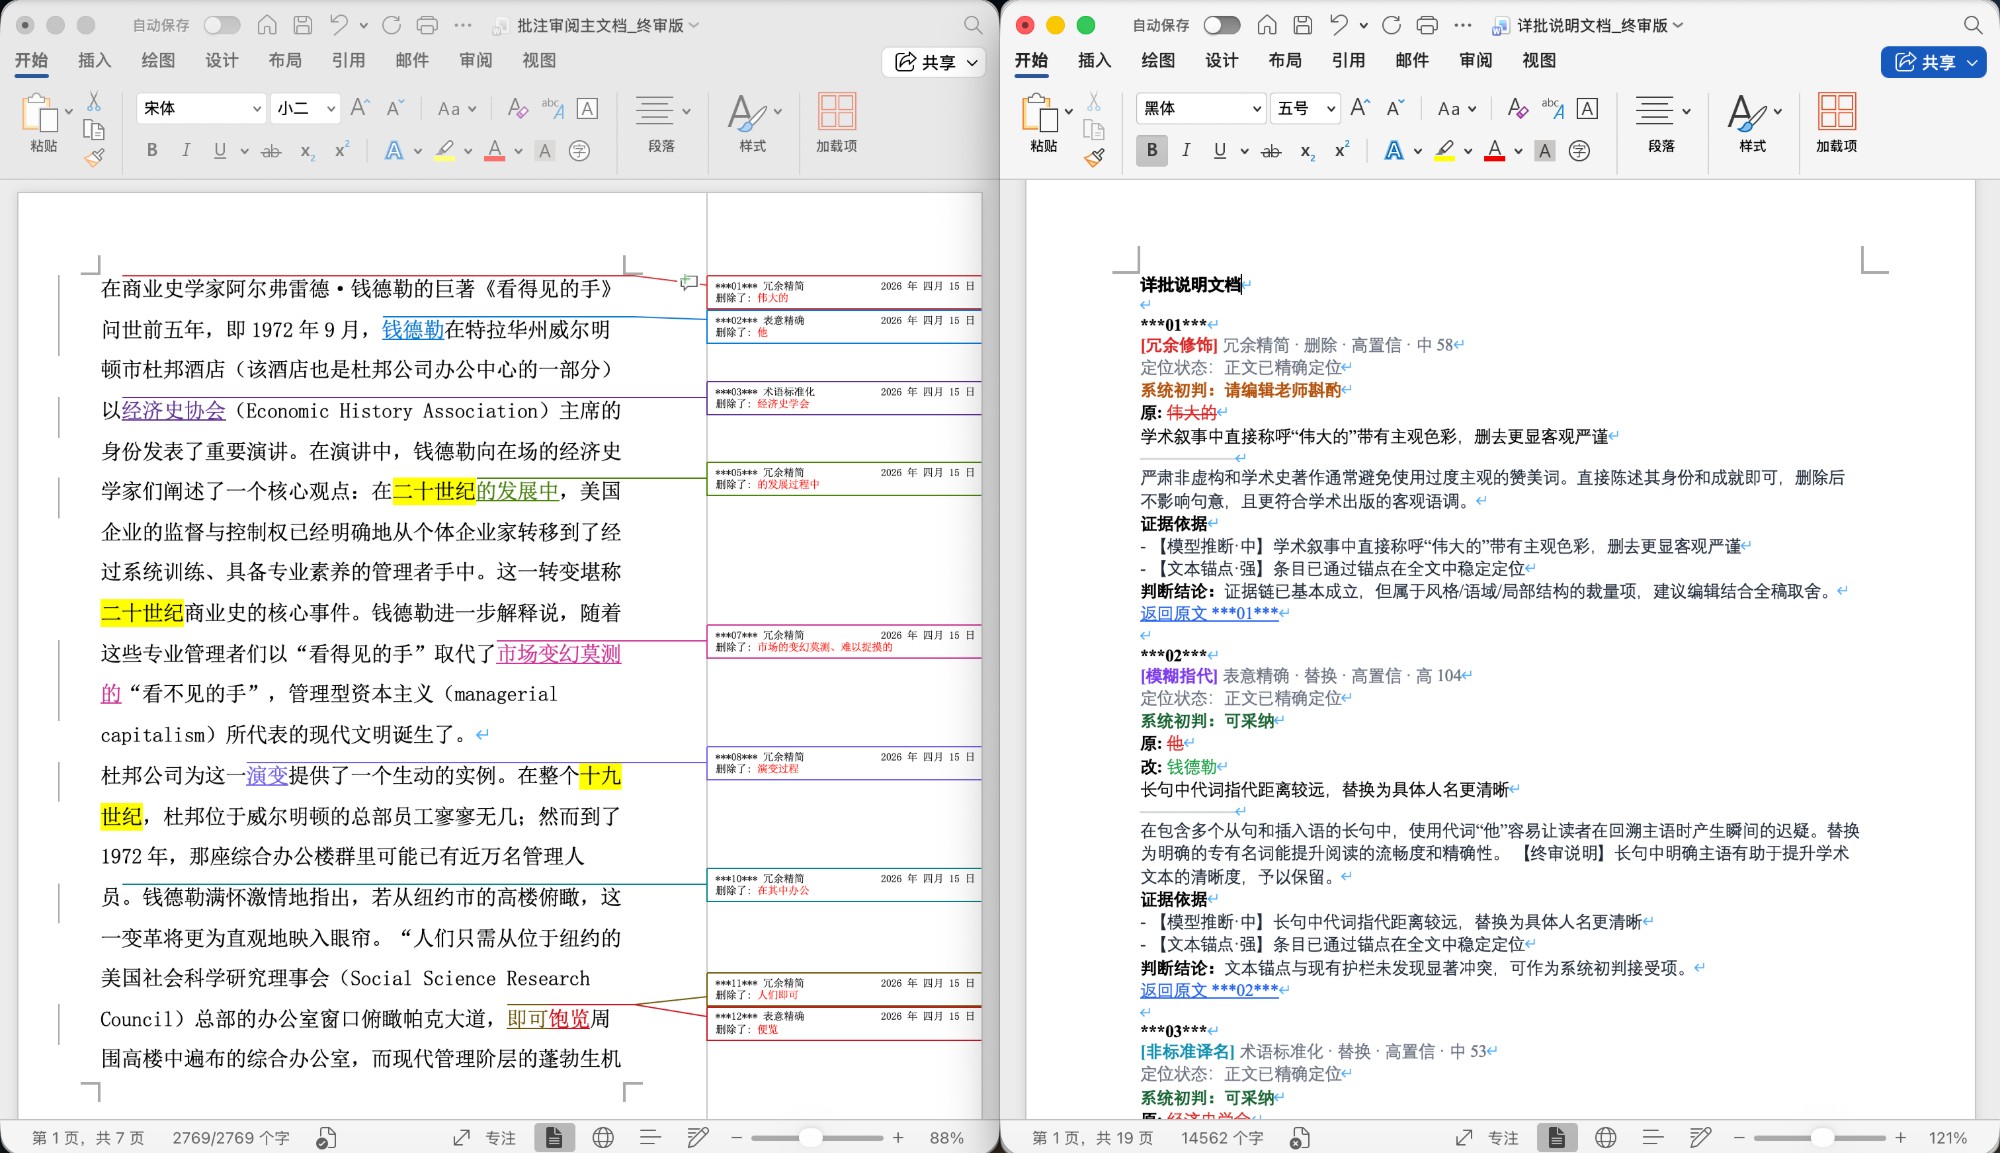2000x1153 pixels.
Task: Increase font size in right window
Action: coord(1360,108)
